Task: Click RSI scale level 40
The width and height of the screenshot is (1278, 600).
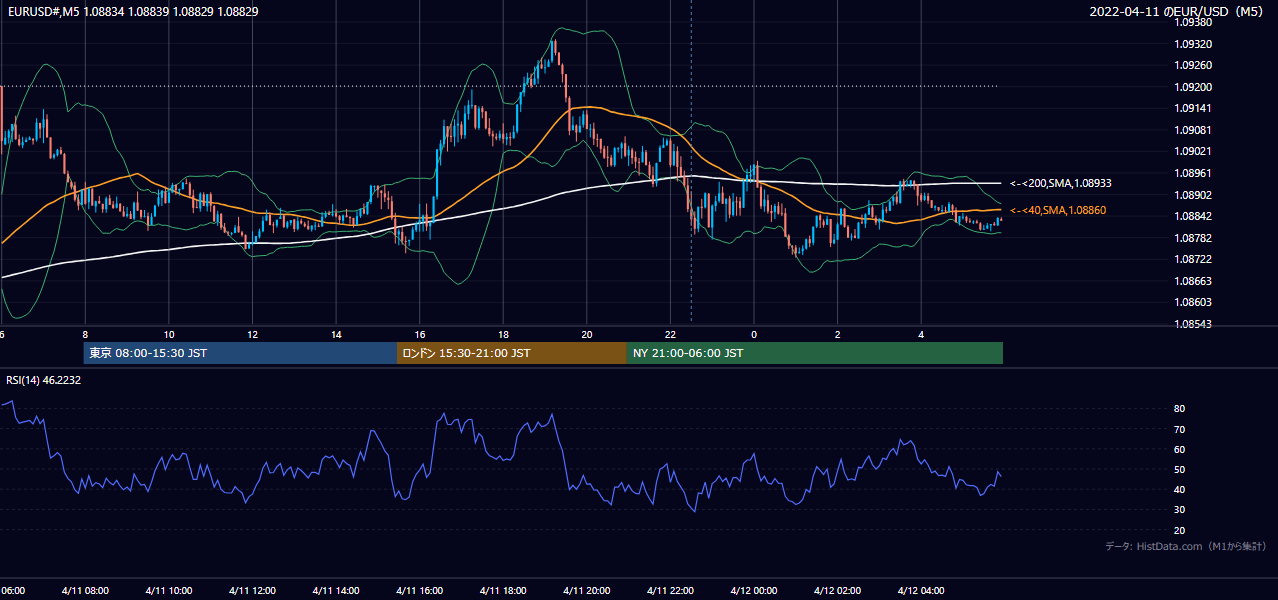Action: [x=1180, y=489]
